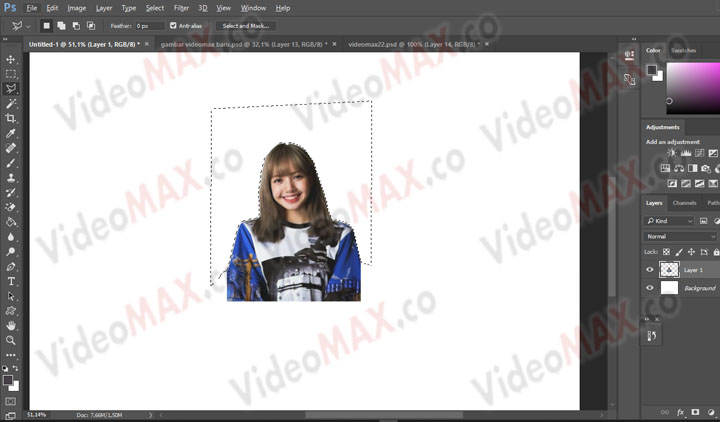
Task: Click Add to Selection mode icon
Action: point(61,26)
